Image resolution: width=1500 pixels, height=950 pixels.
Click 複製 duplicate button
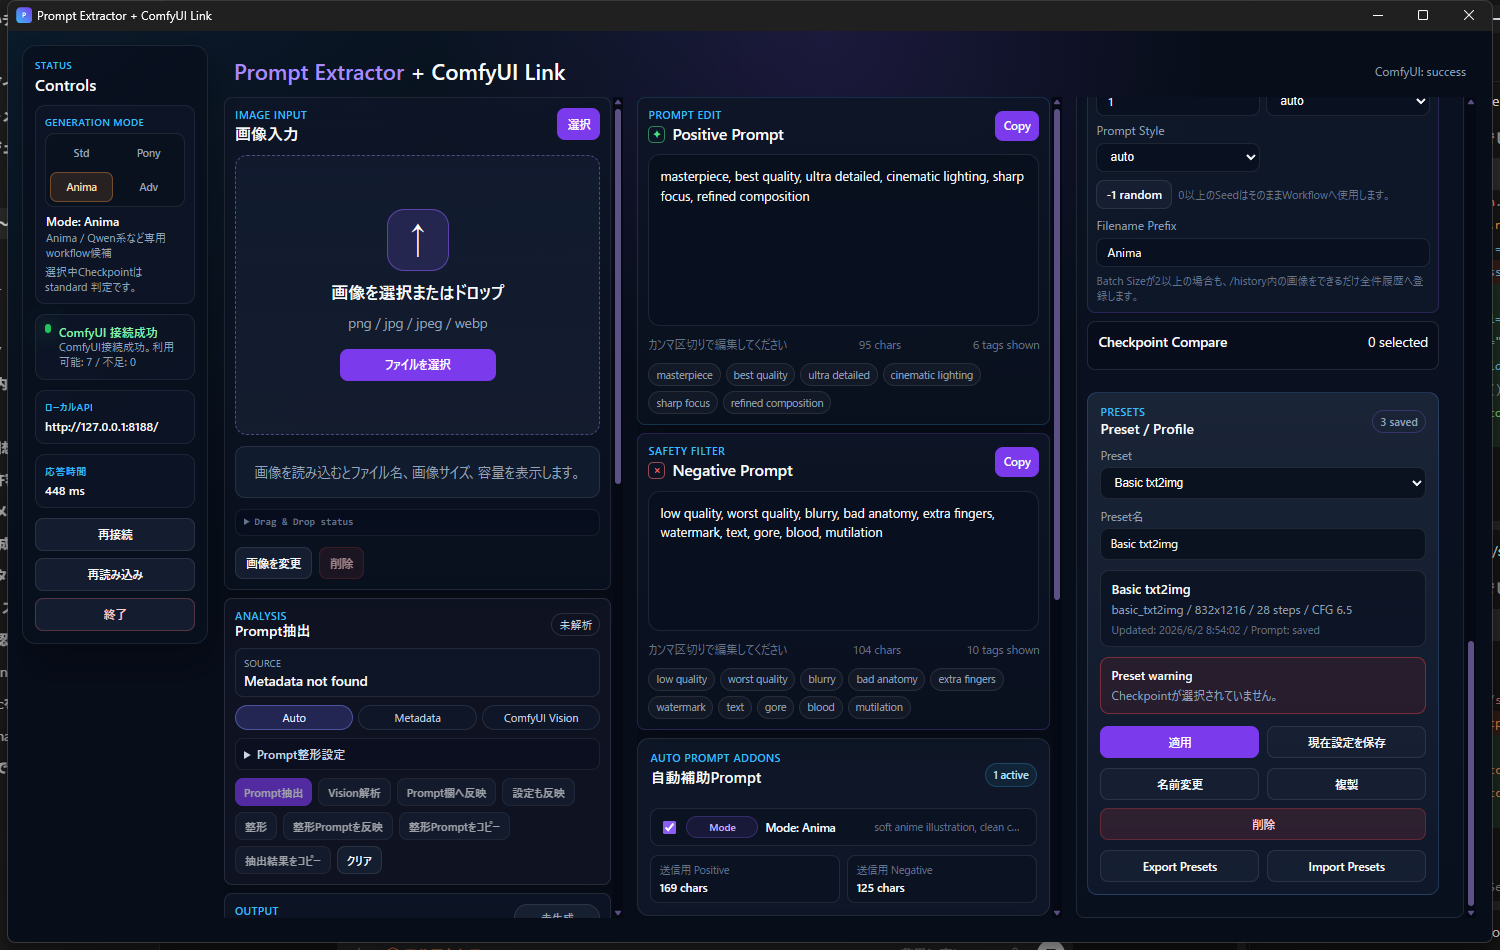click(1346, 785)
